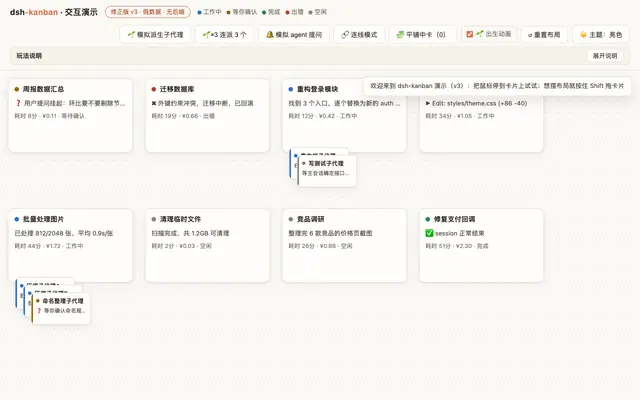
Task: Open the 写测试子代理 sub-card
Action: click(x=327, y=171)
